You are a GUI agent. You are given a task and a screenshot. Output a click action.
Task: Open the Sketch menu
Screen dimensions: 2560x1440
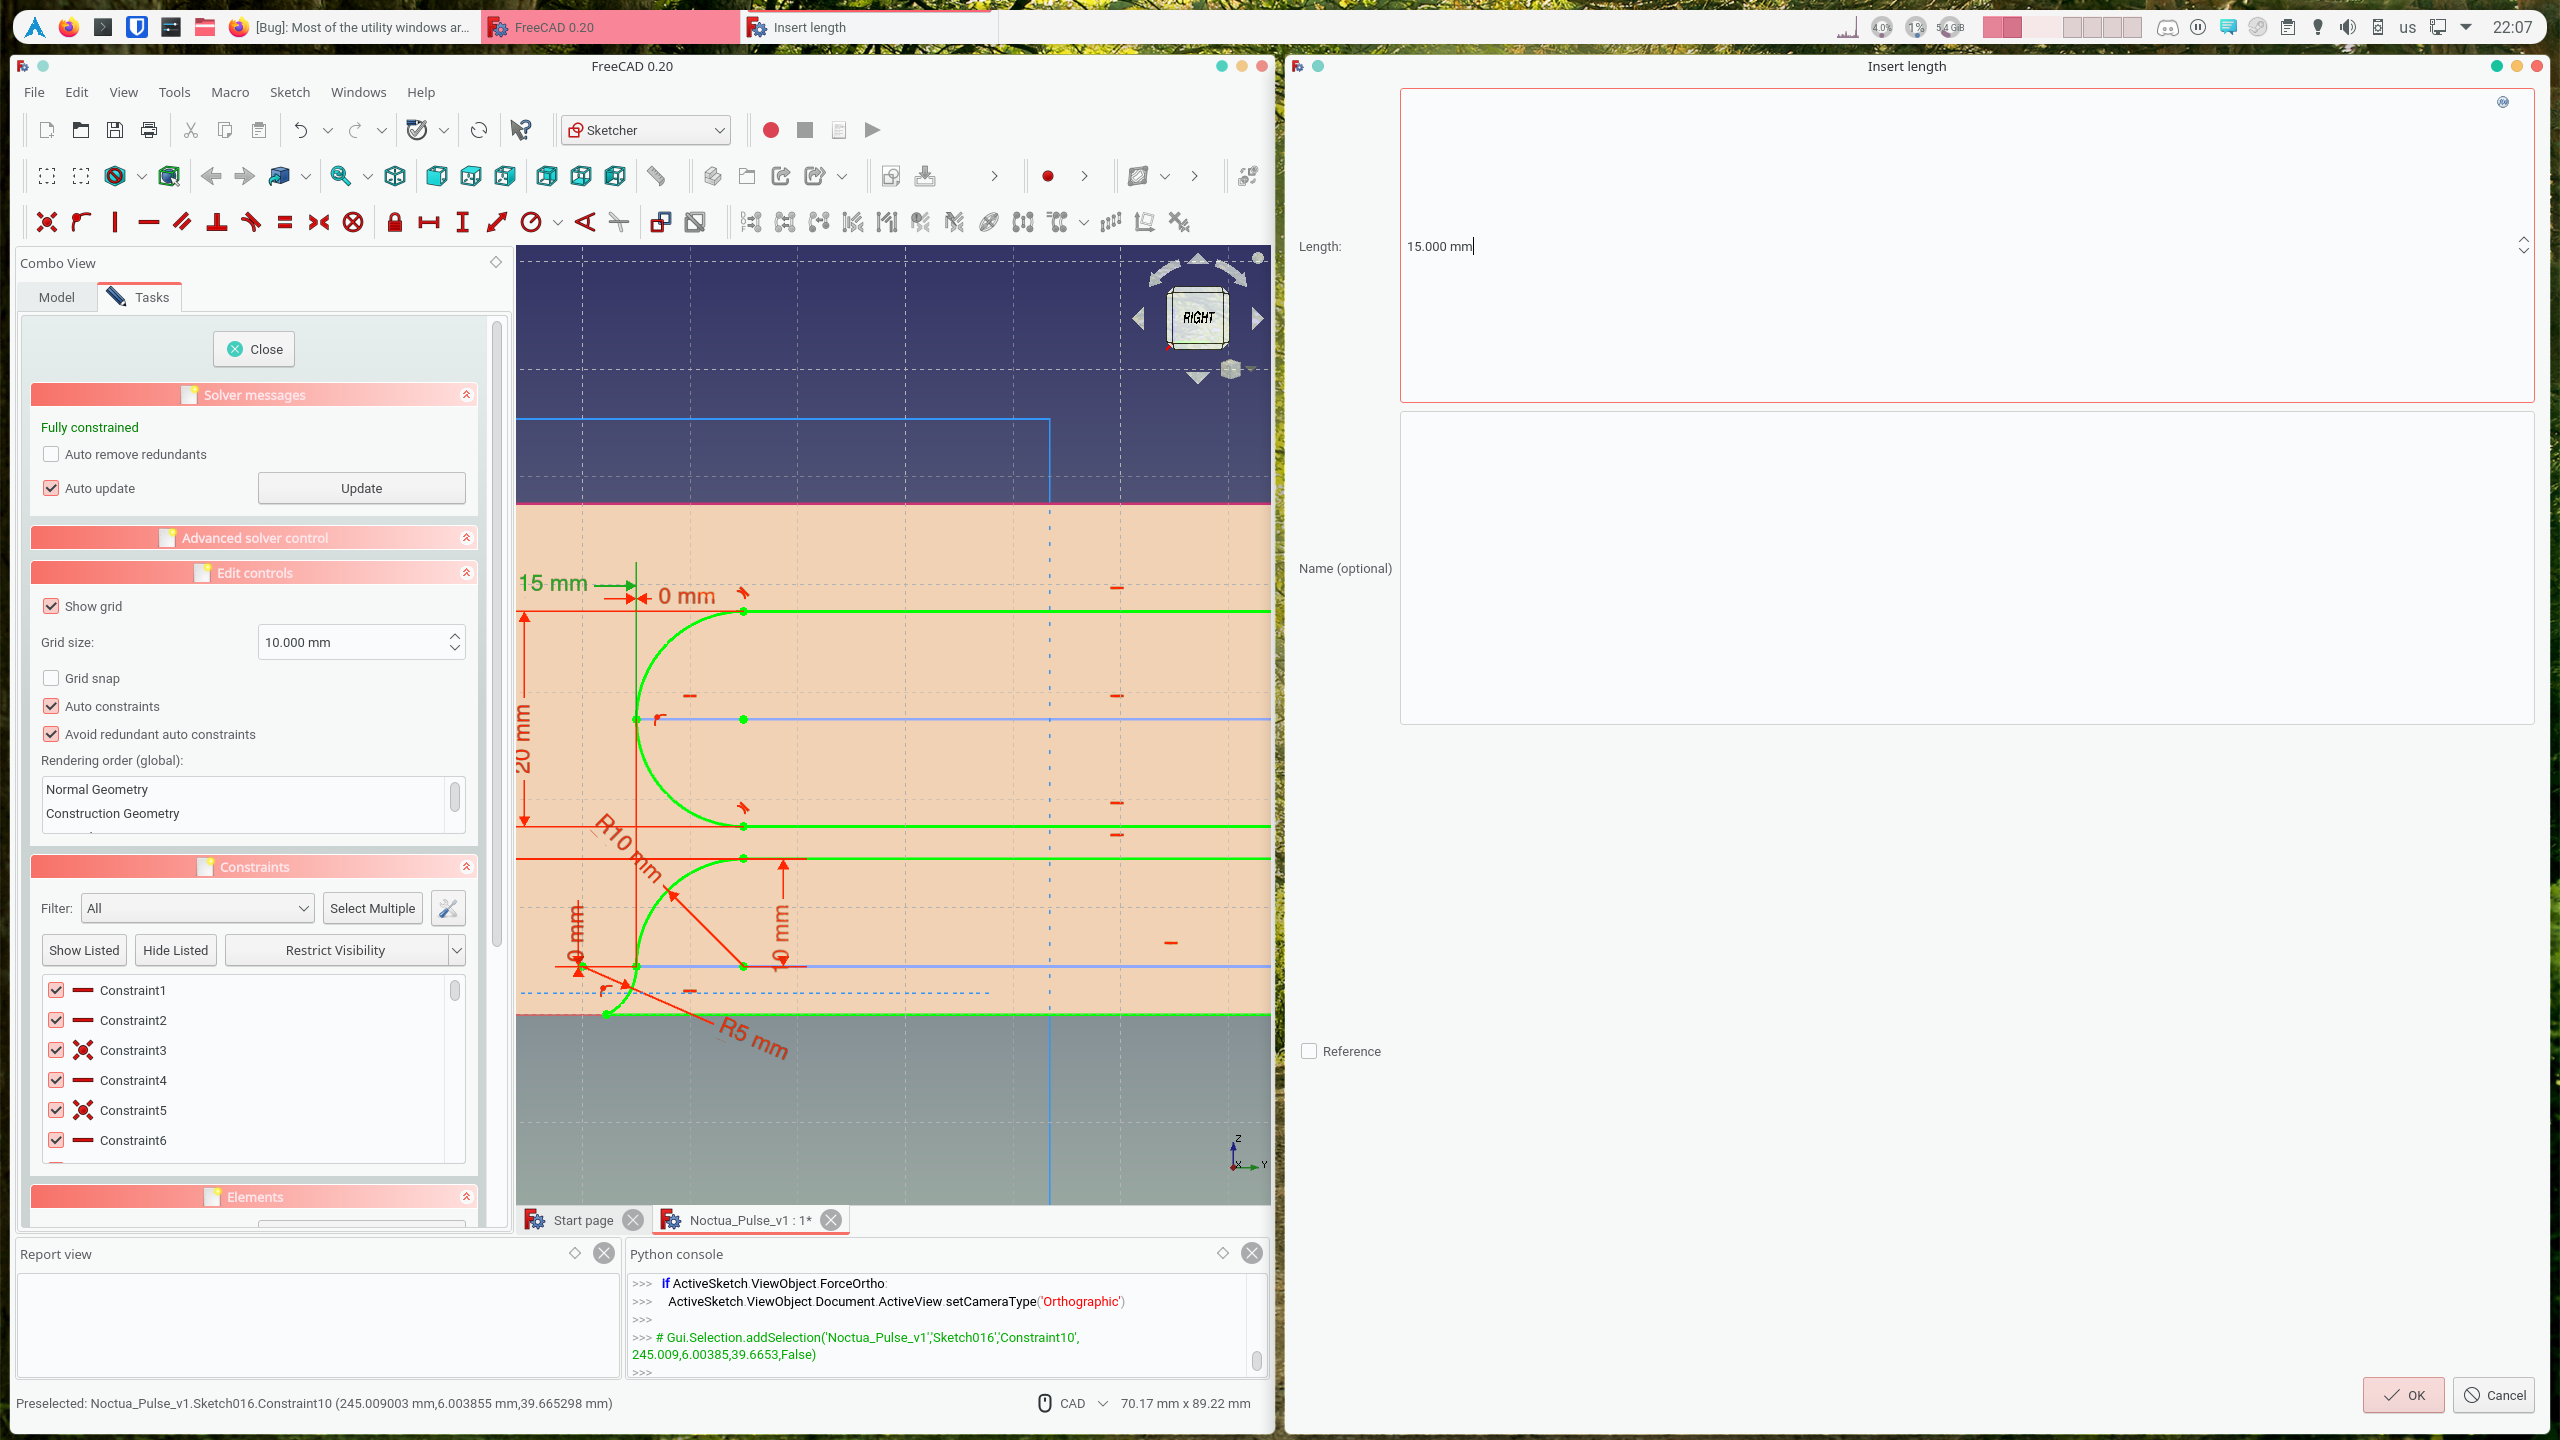click(x=289, y=92)
